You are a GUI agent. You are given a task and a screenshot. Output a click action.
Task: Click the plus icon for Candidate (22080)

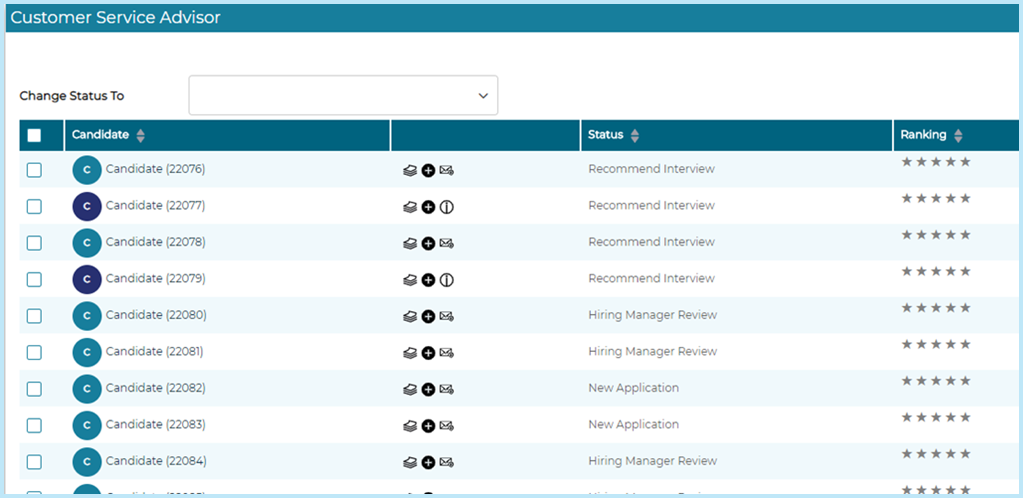tap(428, 317)
